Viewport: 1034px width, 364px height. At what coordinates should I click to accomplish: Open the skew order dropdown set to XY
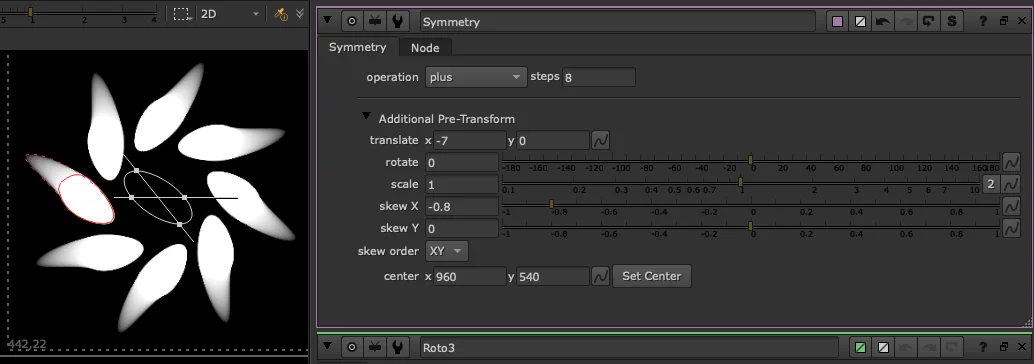point(447,251)
